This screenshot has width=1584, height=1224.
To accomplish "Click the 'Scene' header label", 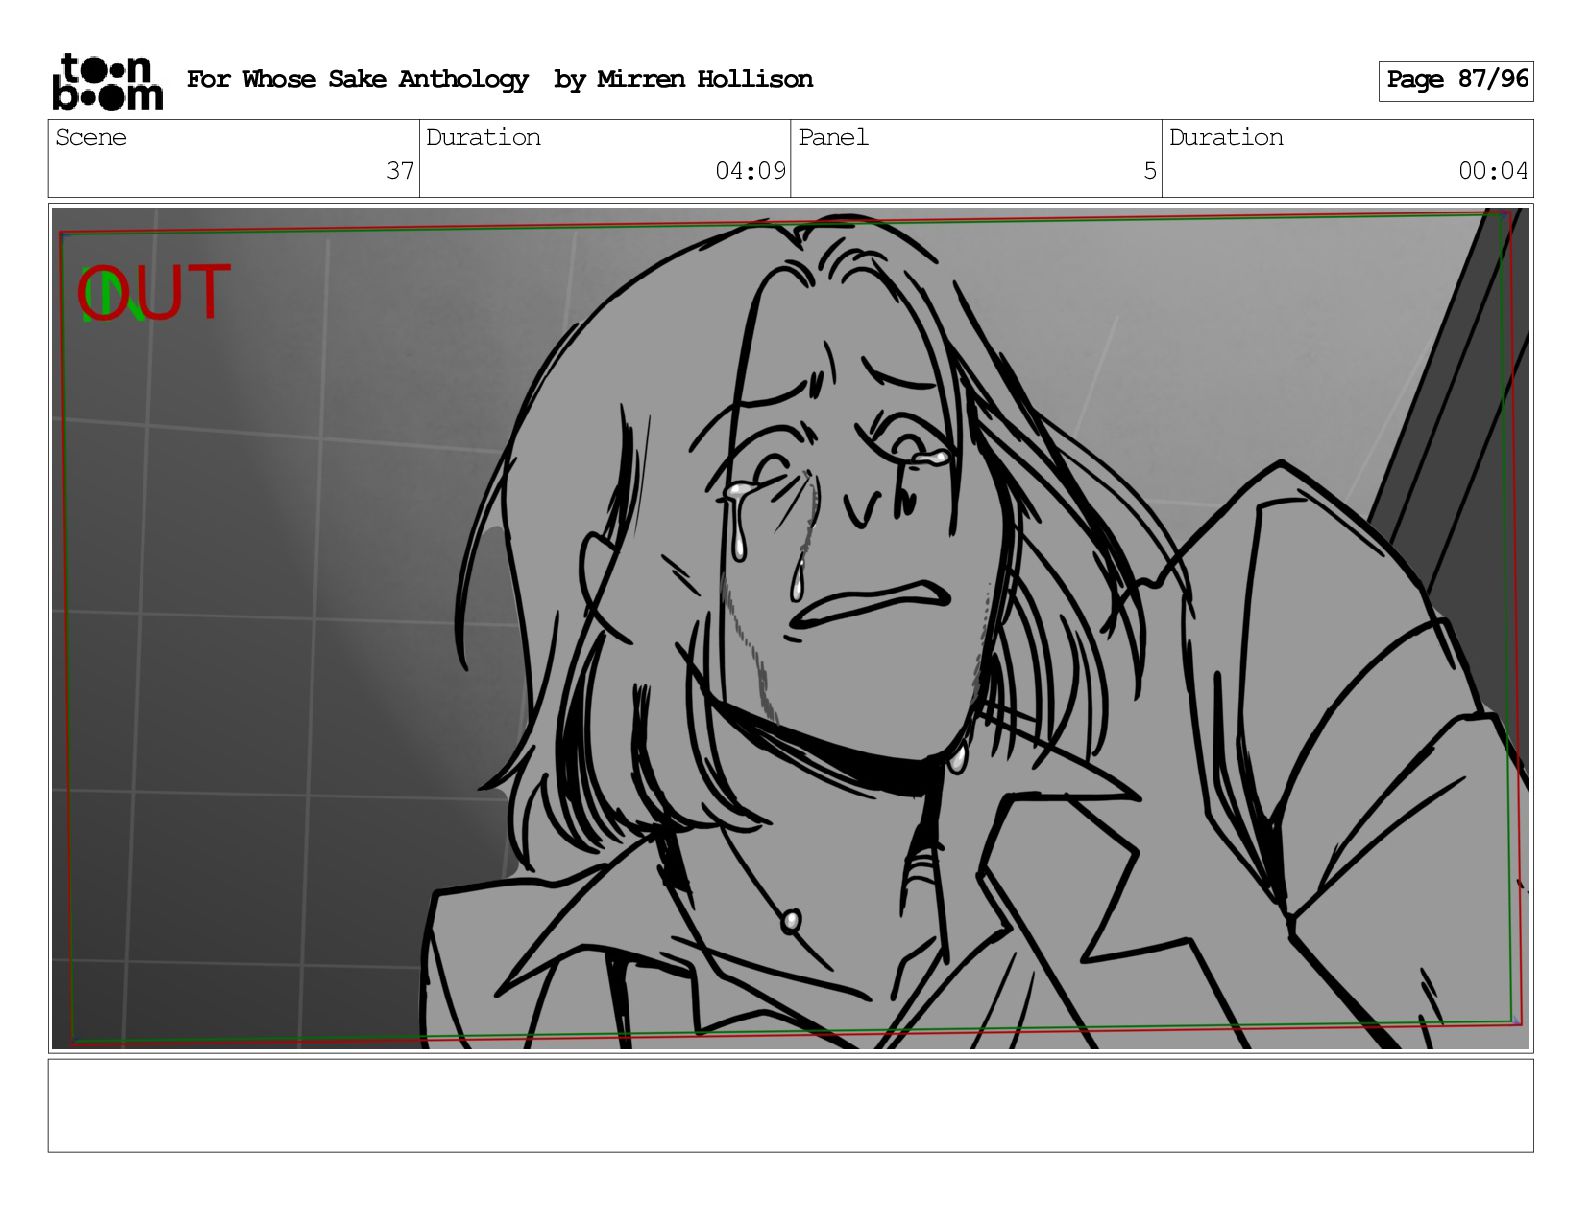I will 91,137.
